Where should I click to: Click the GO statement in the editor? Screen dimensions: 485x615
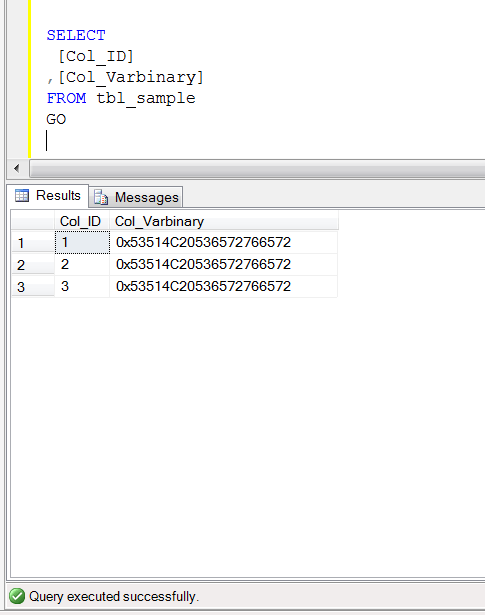pos(56,119)
